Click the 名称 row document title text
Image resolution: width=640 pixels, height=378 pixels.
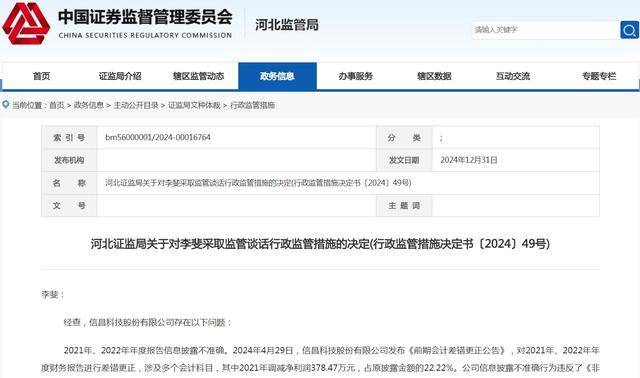(x=258, y=183)
